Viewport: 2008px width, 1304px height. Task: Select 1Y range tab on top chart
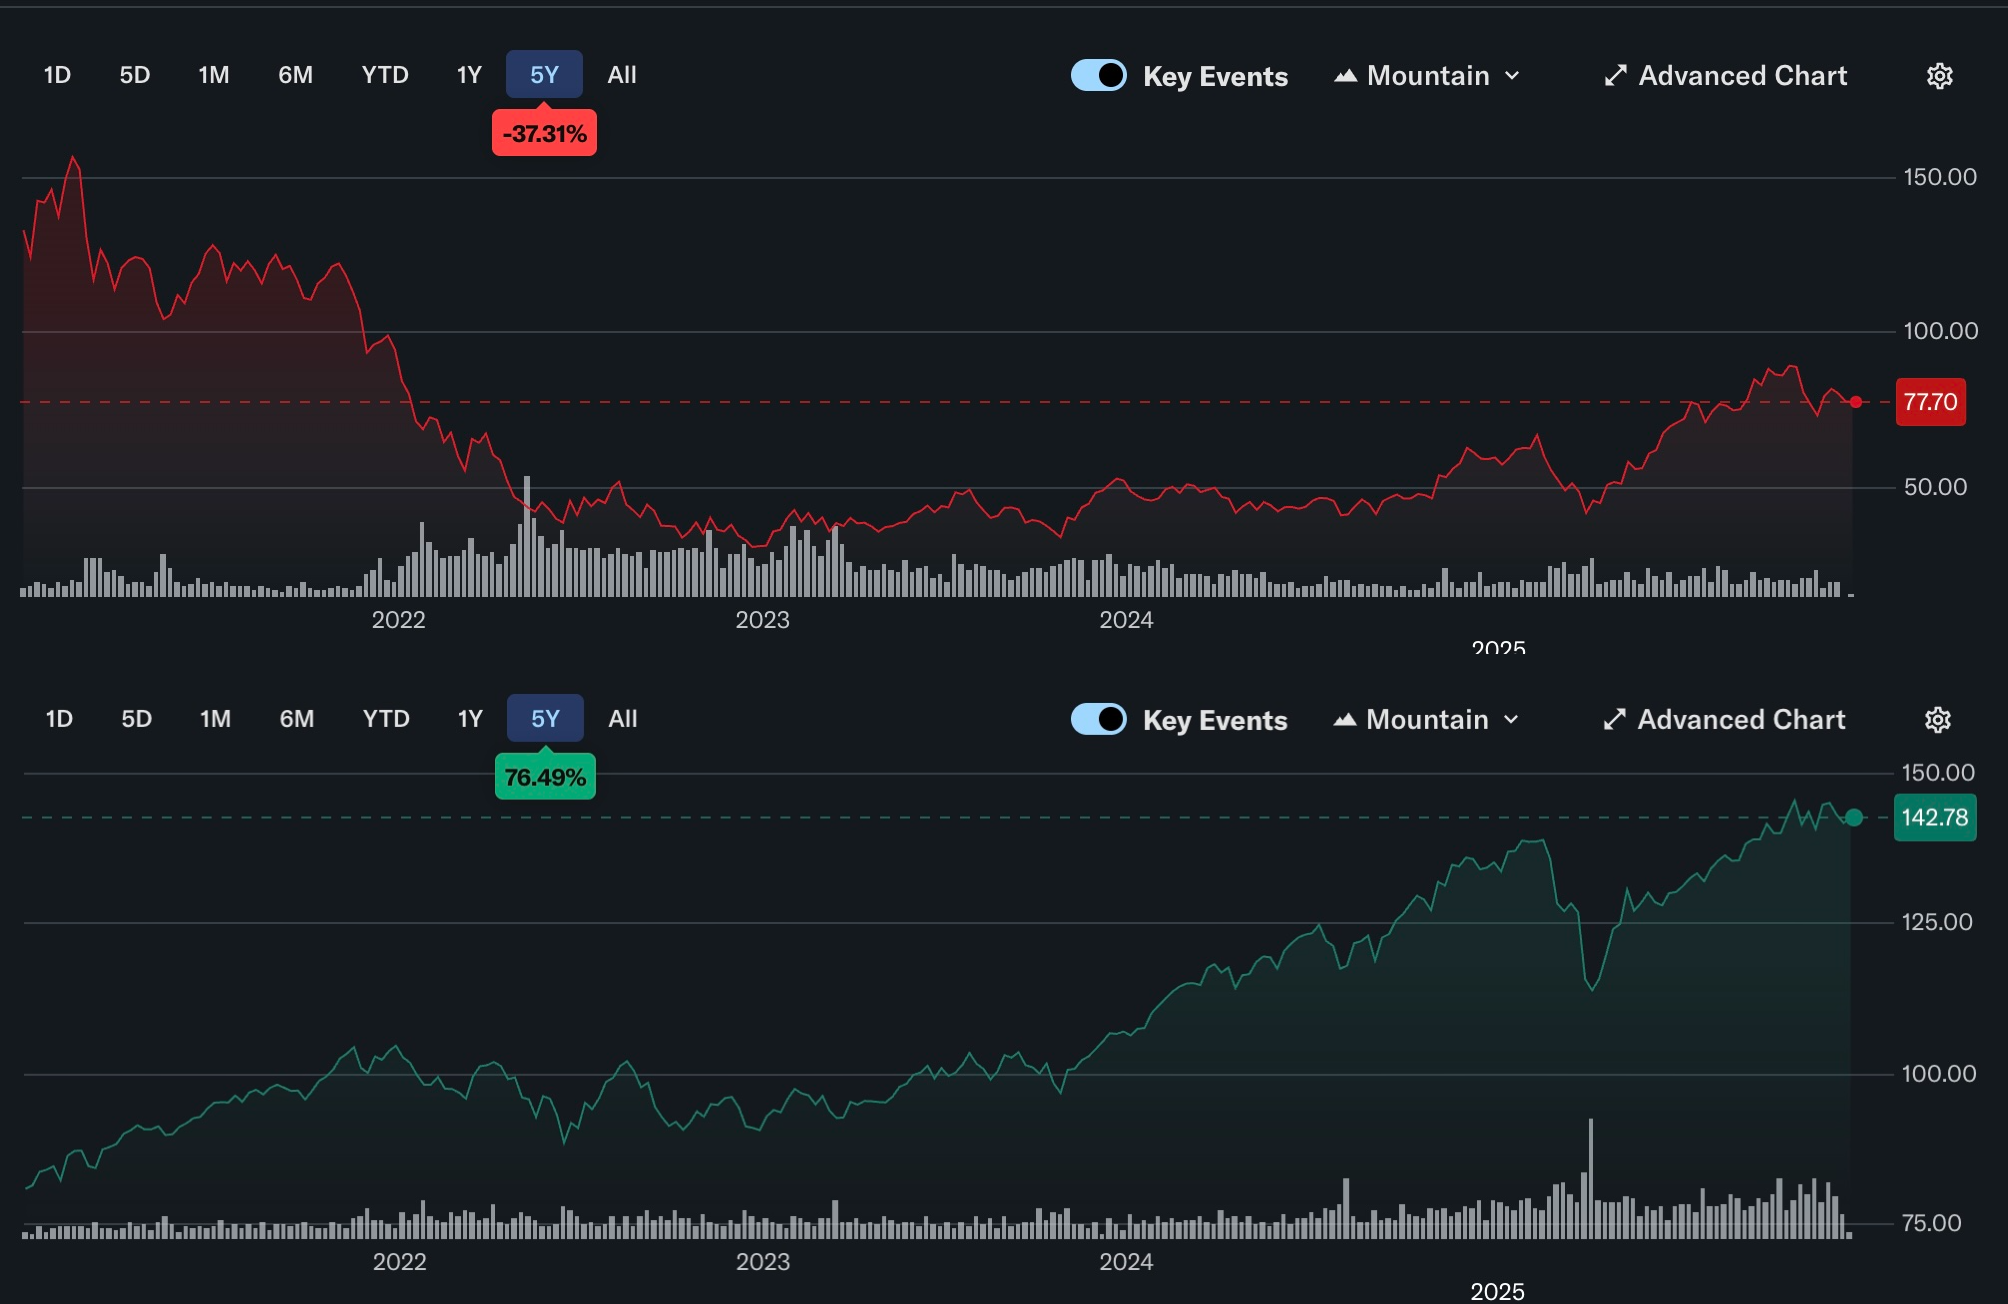click(469, 75)
